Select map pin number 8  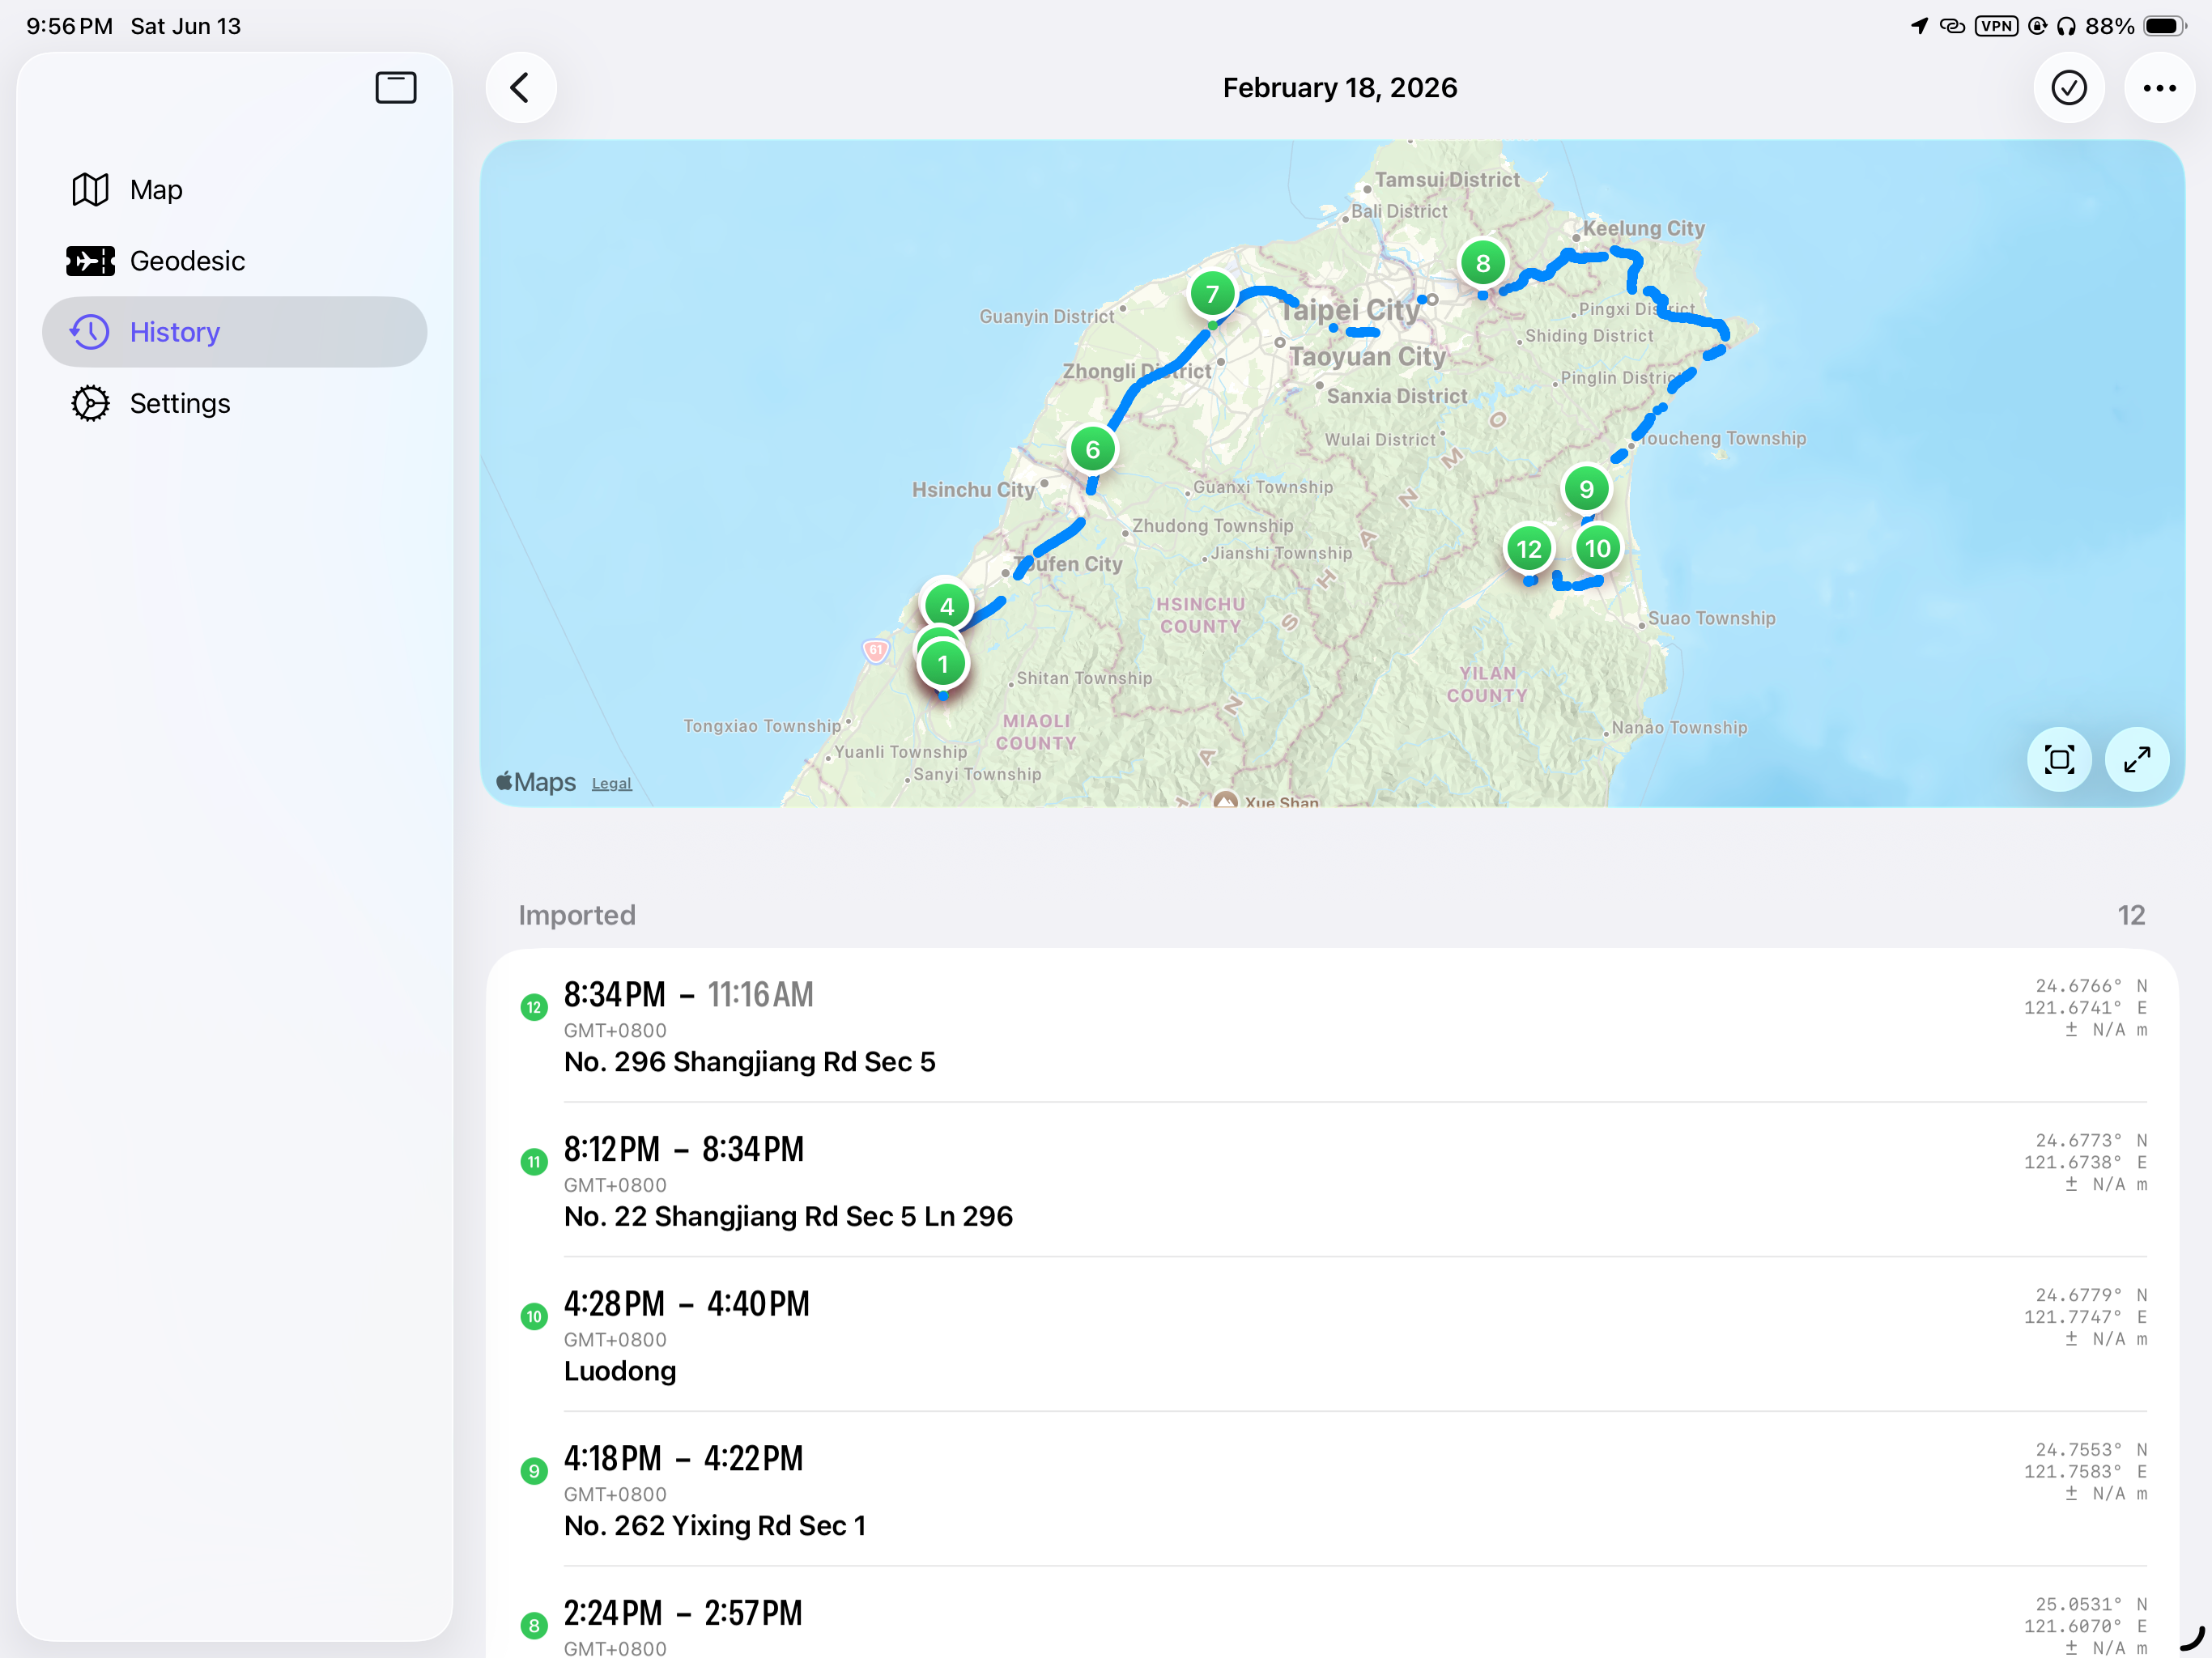[1483, 263]
